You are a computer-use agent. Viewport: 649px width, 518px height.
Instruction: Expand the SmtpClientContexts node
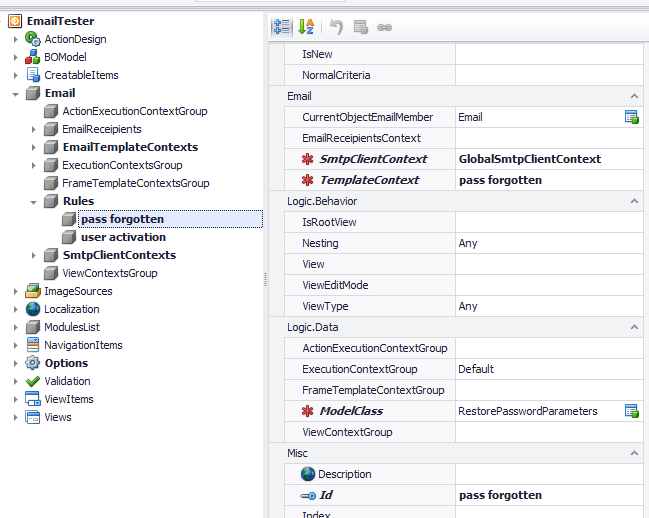coord(34,255)
